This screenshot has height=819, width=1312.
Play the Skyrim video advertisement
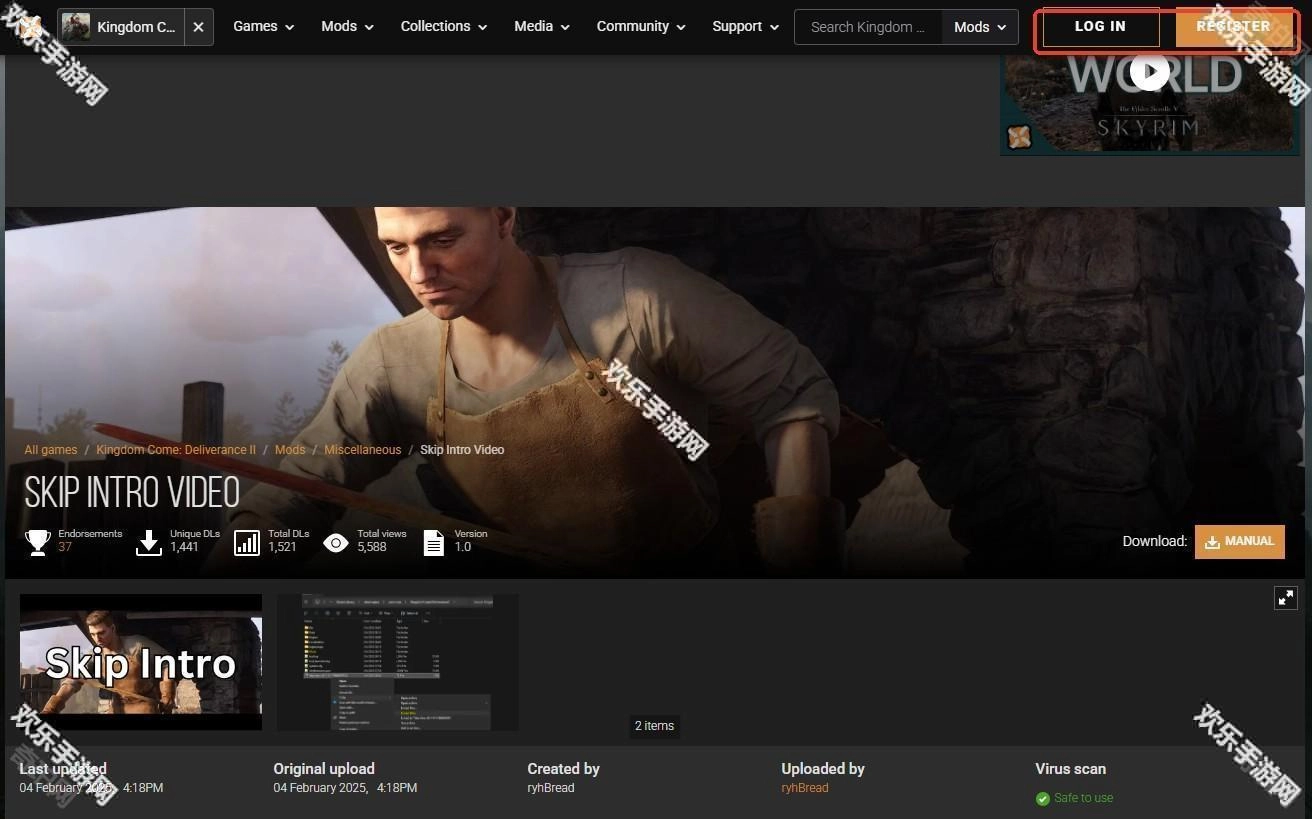click(1149, 71)
